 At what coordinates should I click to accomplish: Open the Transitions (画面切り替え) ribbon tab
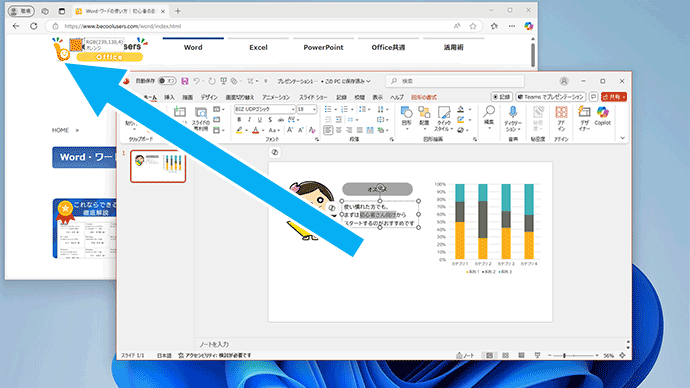point(239,97)
